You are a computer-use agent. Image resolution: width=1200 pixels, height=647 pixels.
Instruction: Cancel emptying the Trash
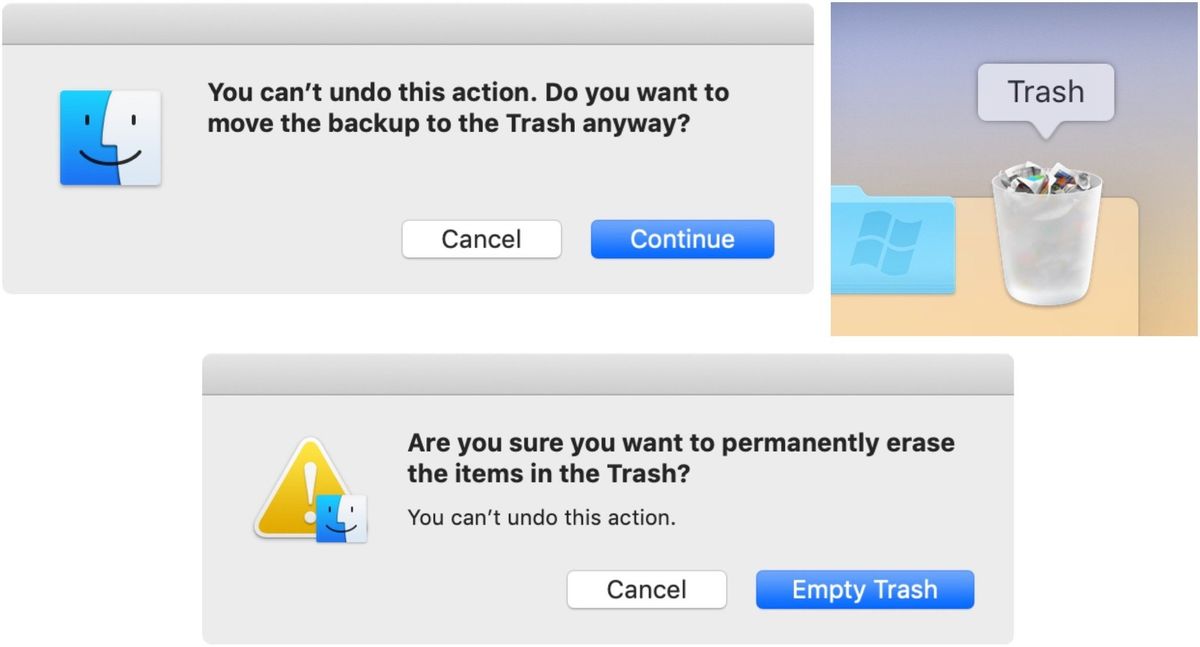(x=646, y=589)
